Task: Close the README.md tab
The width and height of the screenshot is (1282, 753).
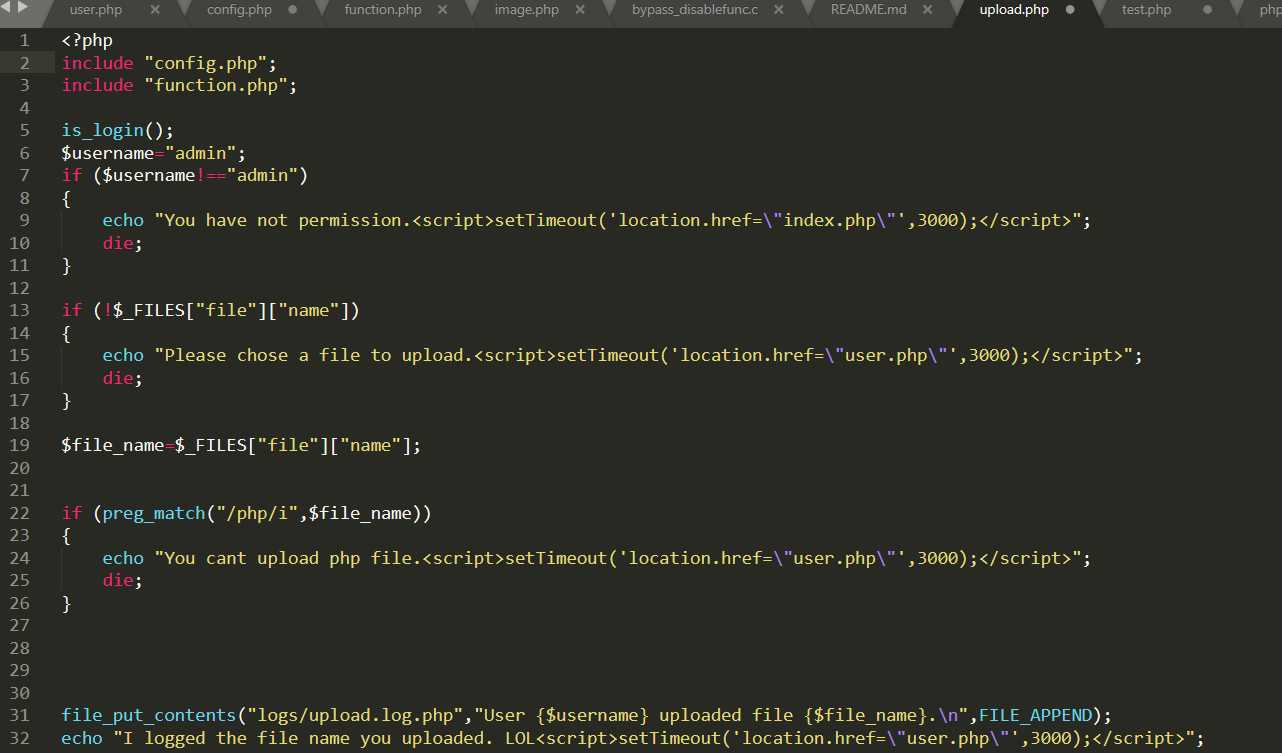Action: pyautogui.click(x=928, y=10)
